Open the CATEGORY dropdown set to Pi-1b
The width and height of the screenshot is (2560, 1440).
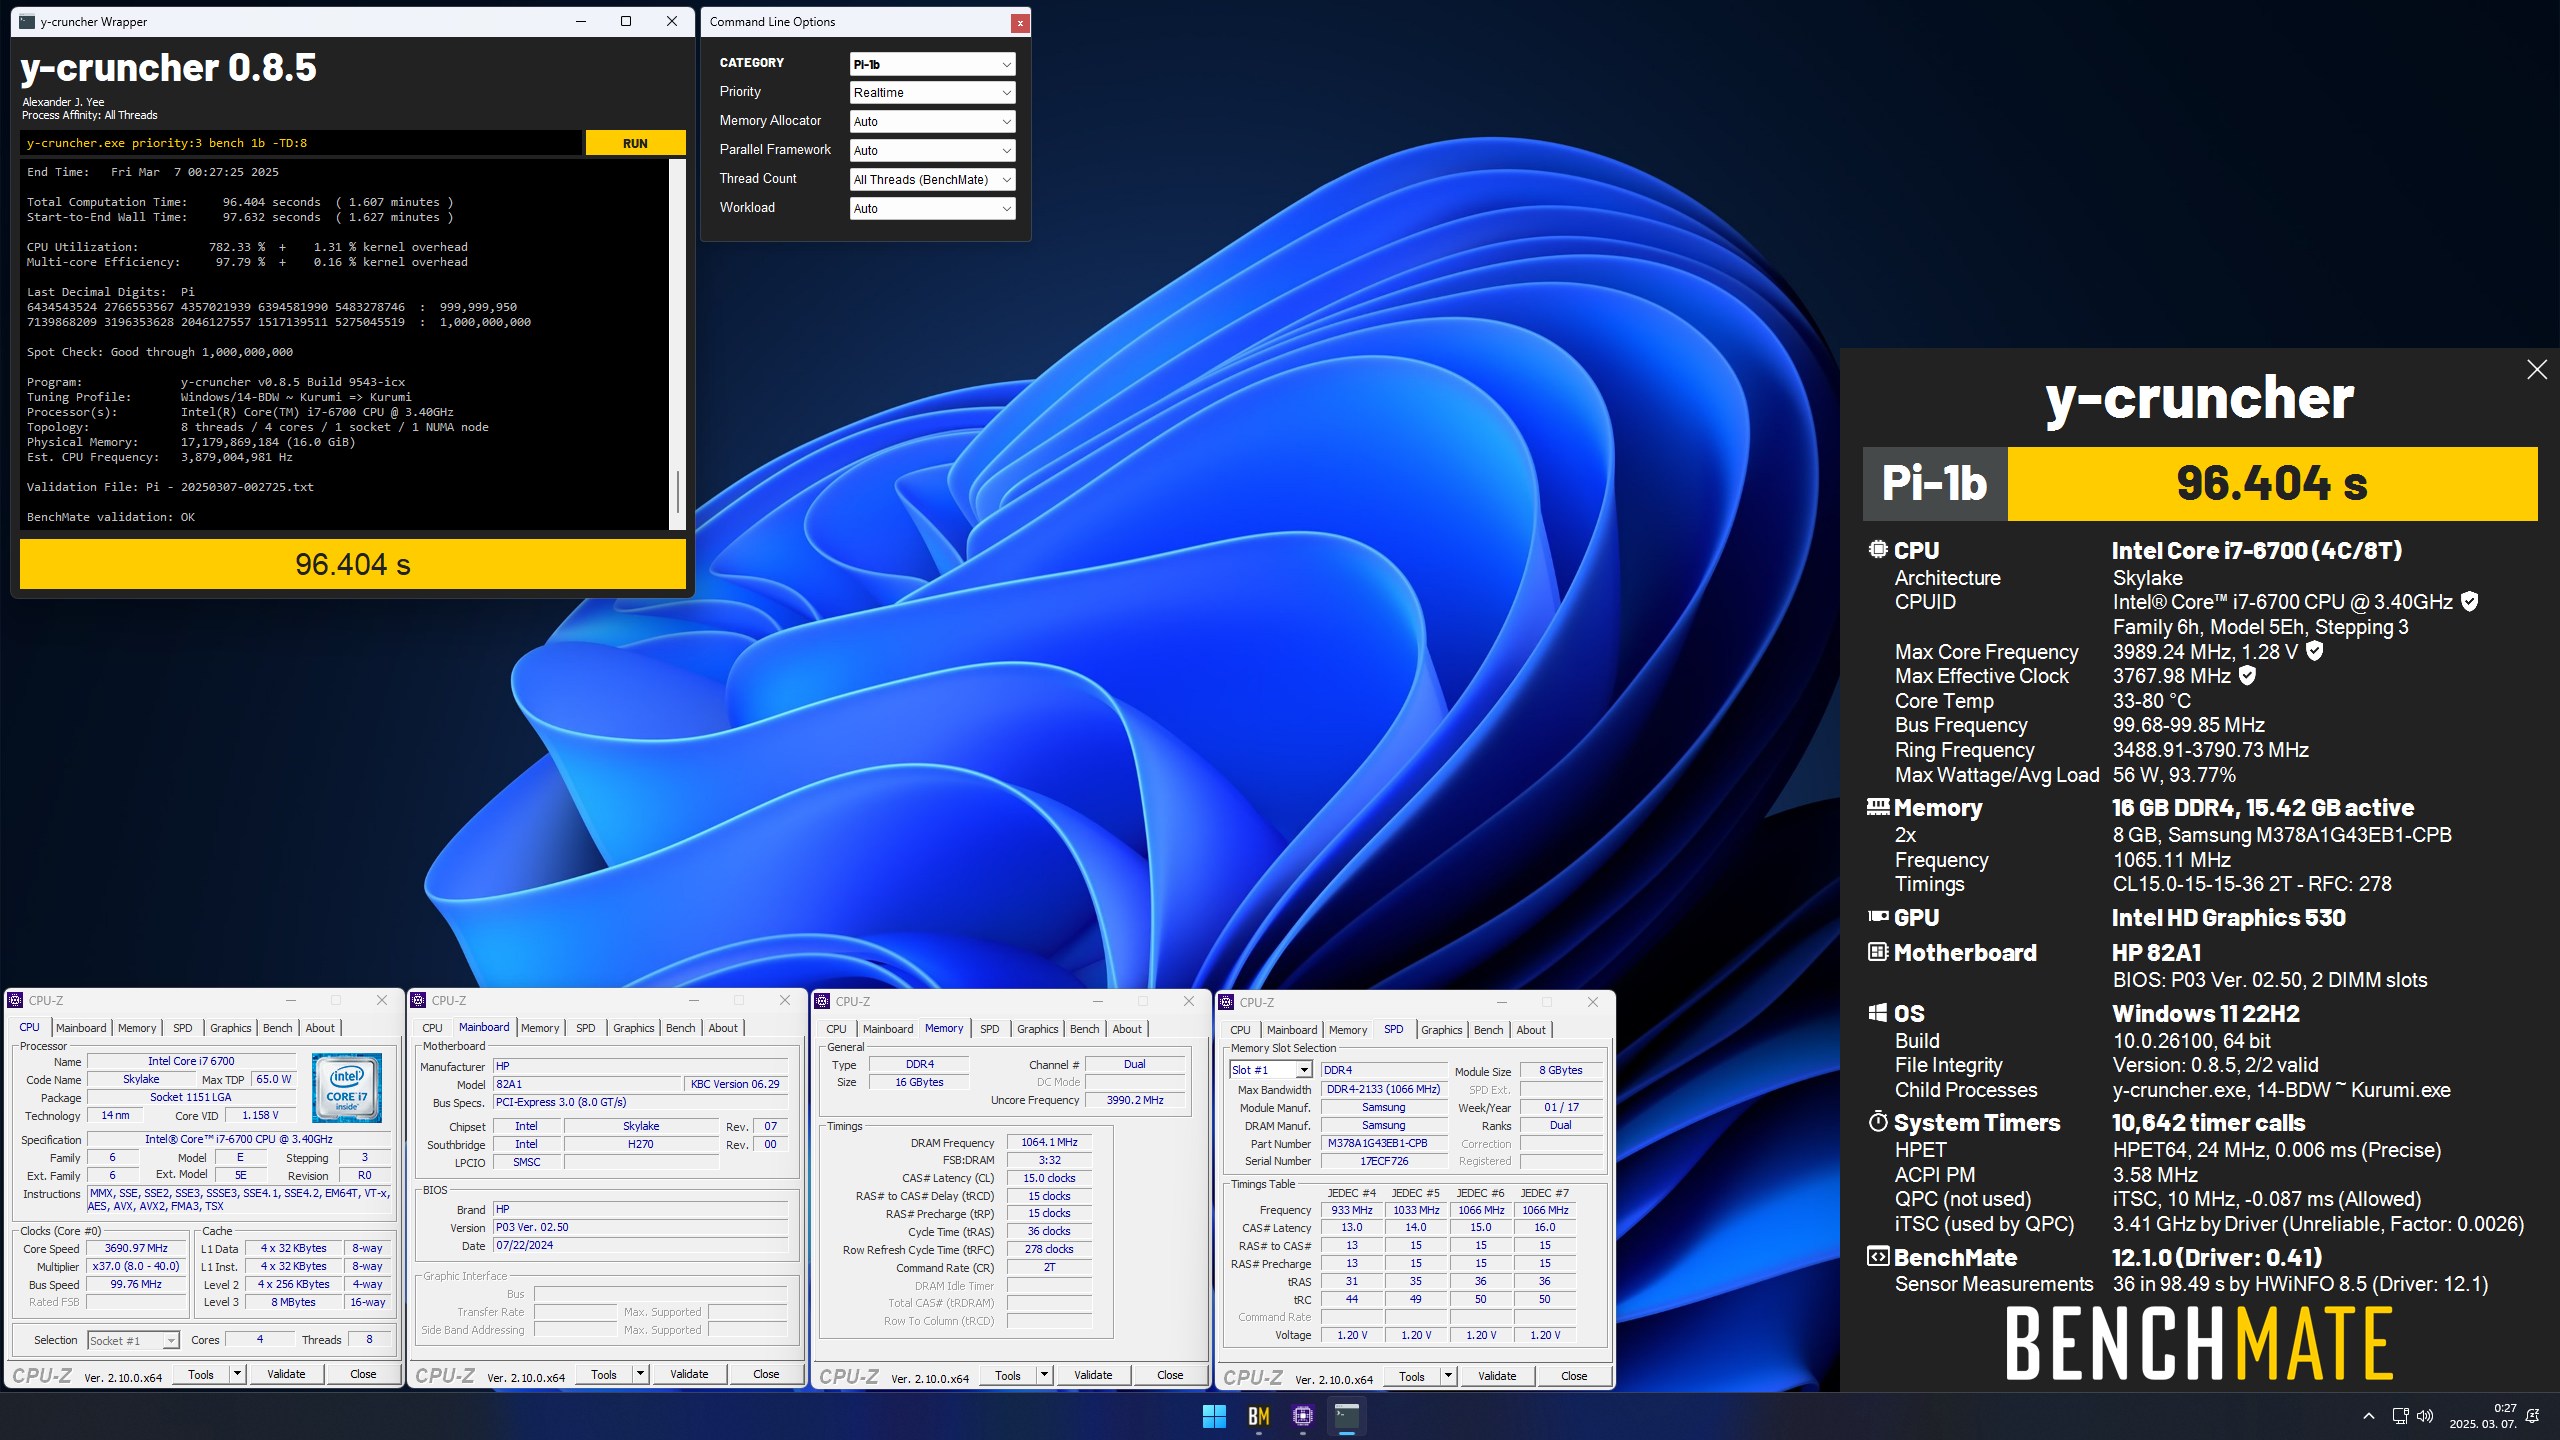(932, 64)
